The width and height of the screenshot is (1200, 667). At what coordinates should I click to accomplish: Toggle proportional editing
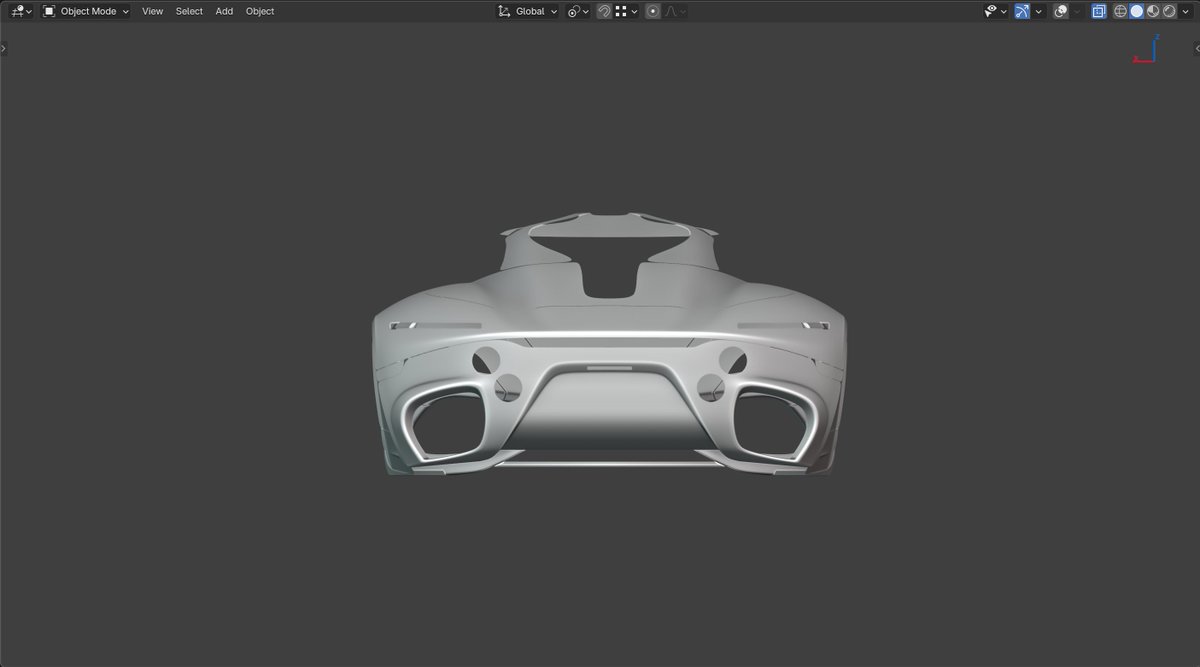pyautogui.click(x=652, y=11)
